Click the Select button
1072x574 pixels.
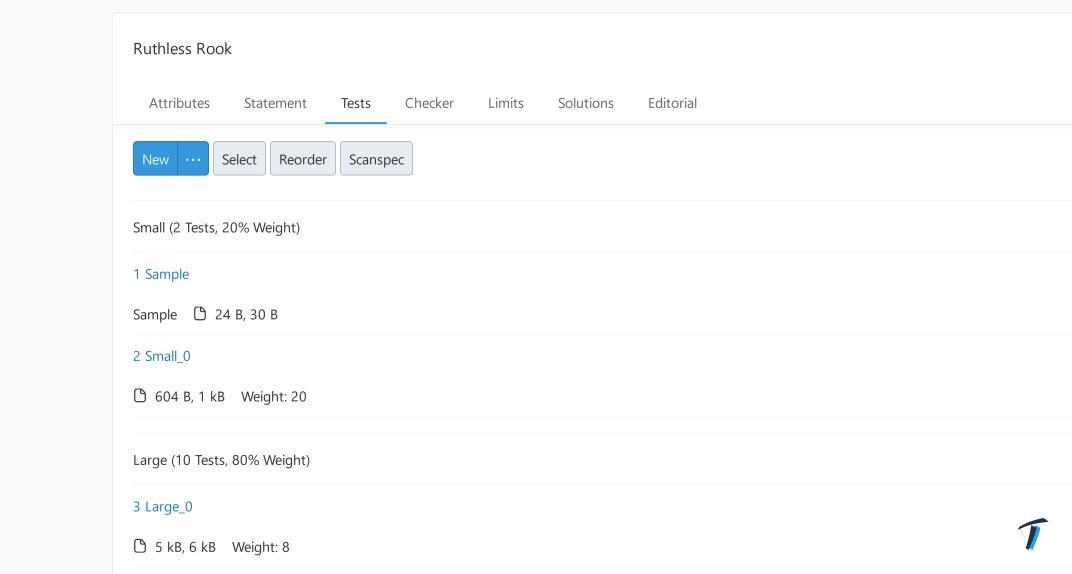click(x=239, y=159)
